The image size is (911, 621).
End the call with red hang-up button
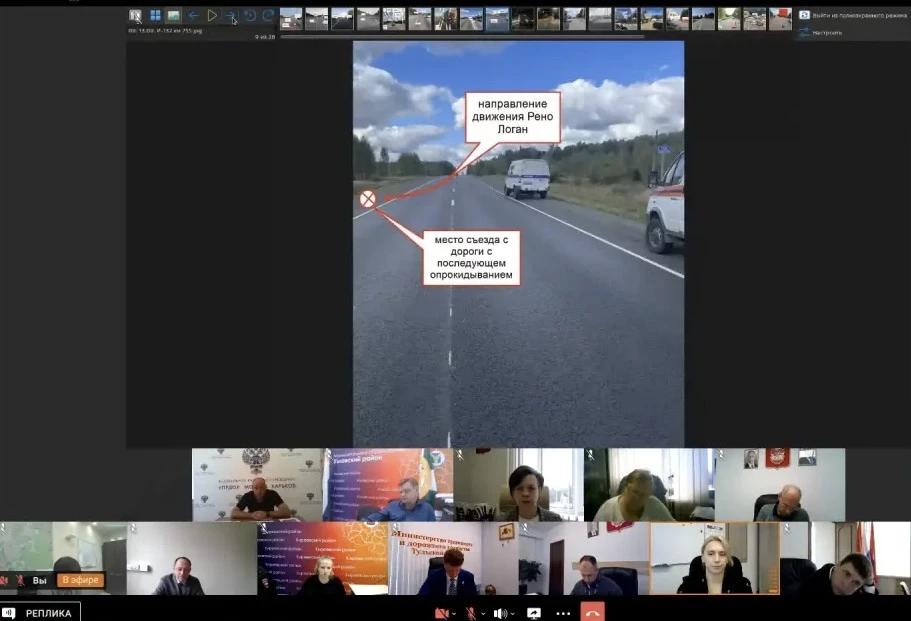(x=592, y=612)
